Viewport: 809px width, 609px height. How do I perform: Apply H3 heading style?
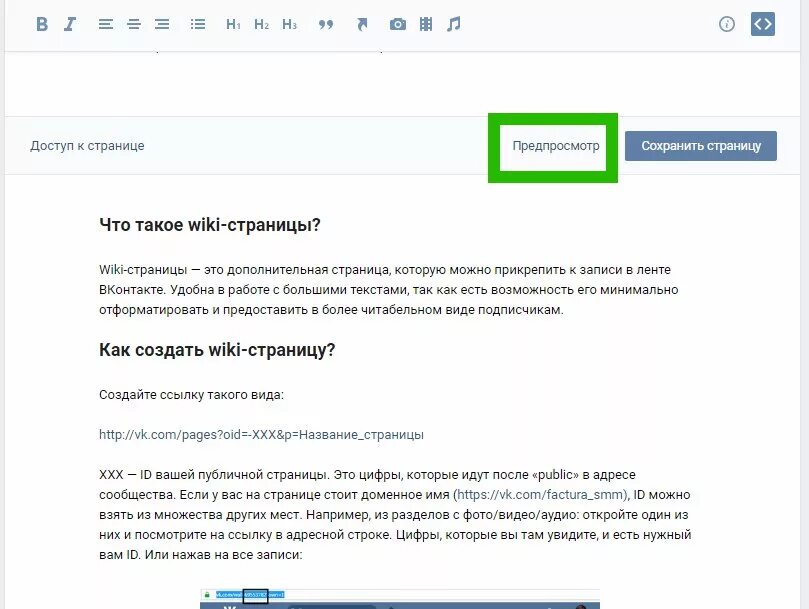point(289,24)
